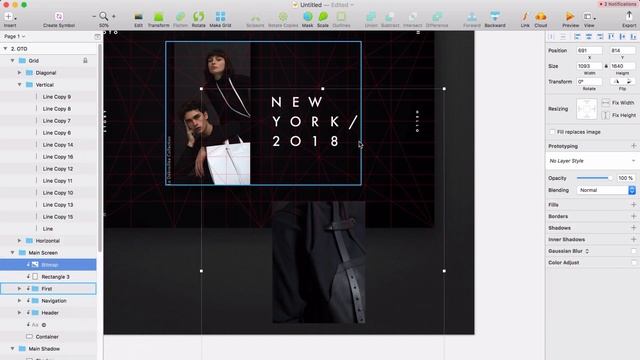Add a new Fill
640x360 pixels.
tap(633, 205)
